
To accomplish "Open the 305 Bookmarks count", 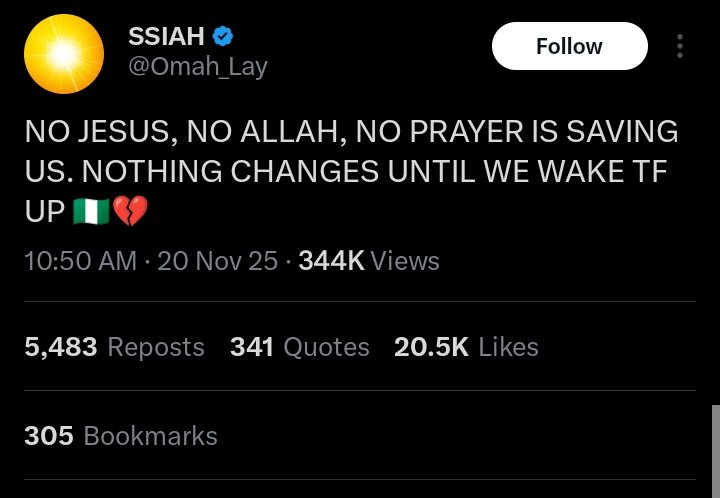I will pyautogui.click(x=120, y=436).
